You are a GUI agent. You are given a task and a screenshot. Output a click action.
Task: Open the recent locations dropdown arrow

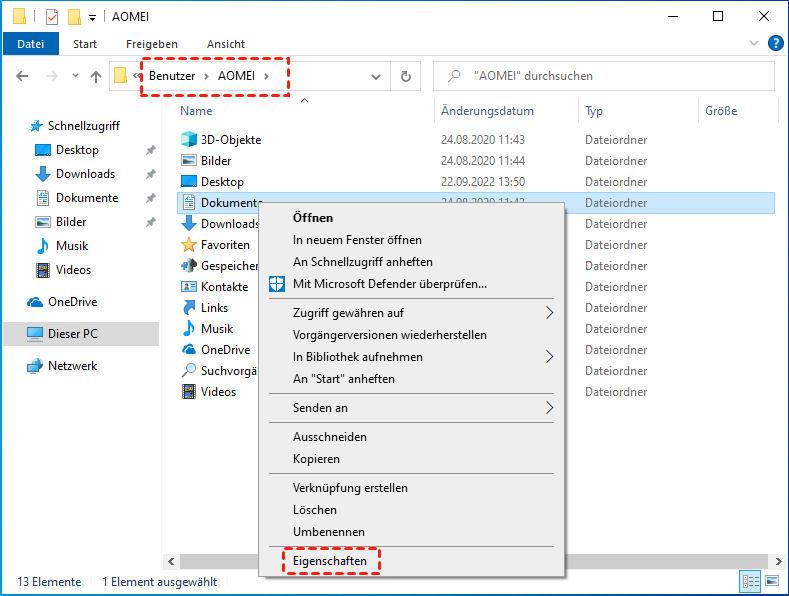tap(75, 76)
